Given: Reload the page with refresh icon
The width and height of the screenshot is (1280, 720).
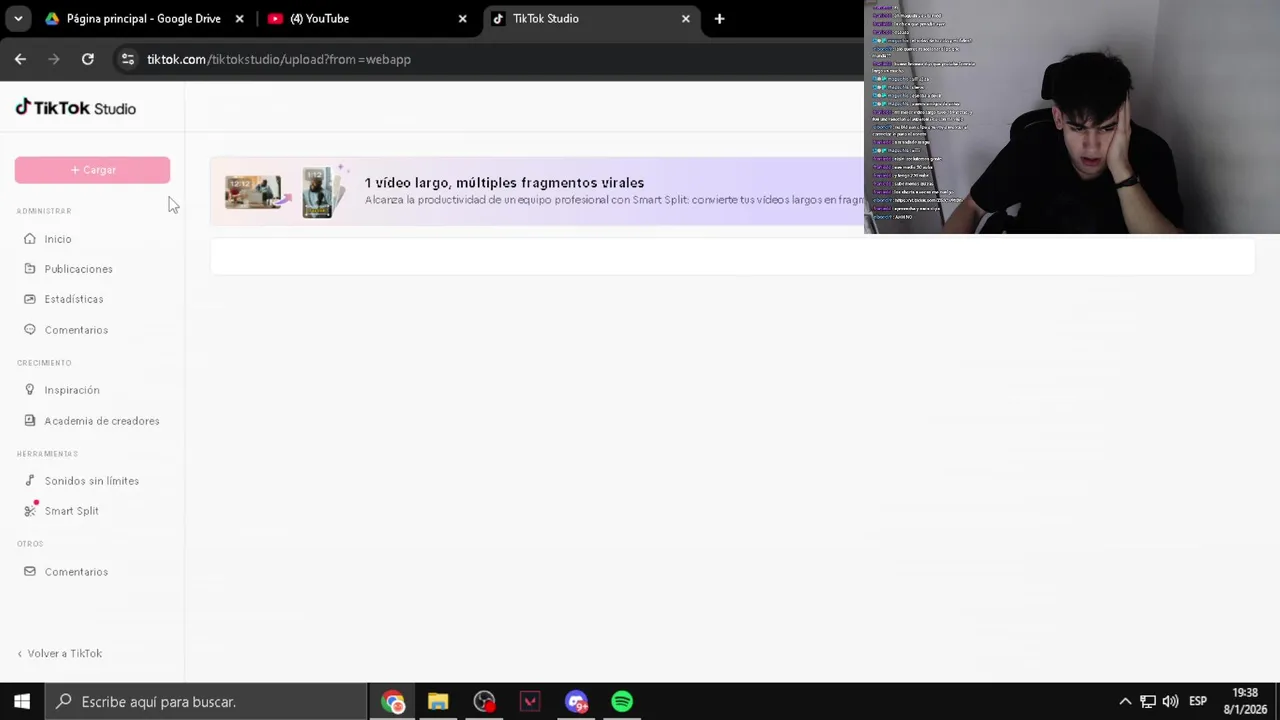Looking at the screenshot, I should tap(88, 59).
